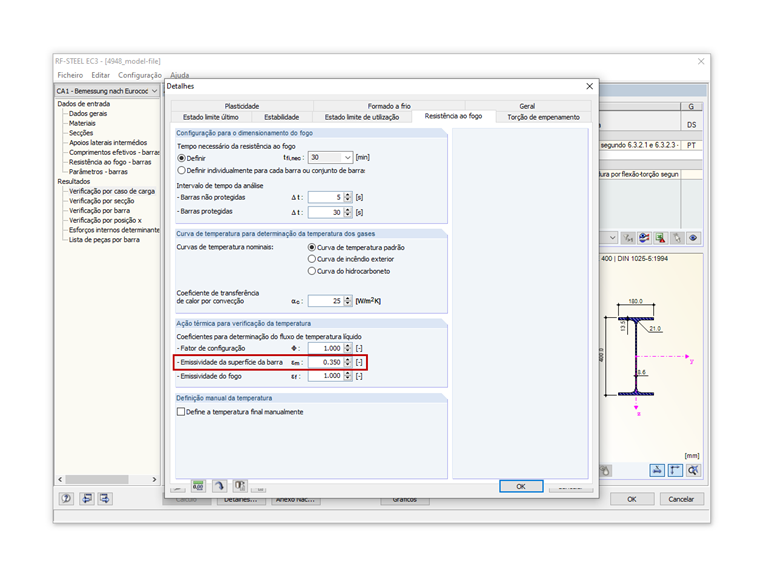Click the navigator scrollbar right arrow

tap(154, 479)
